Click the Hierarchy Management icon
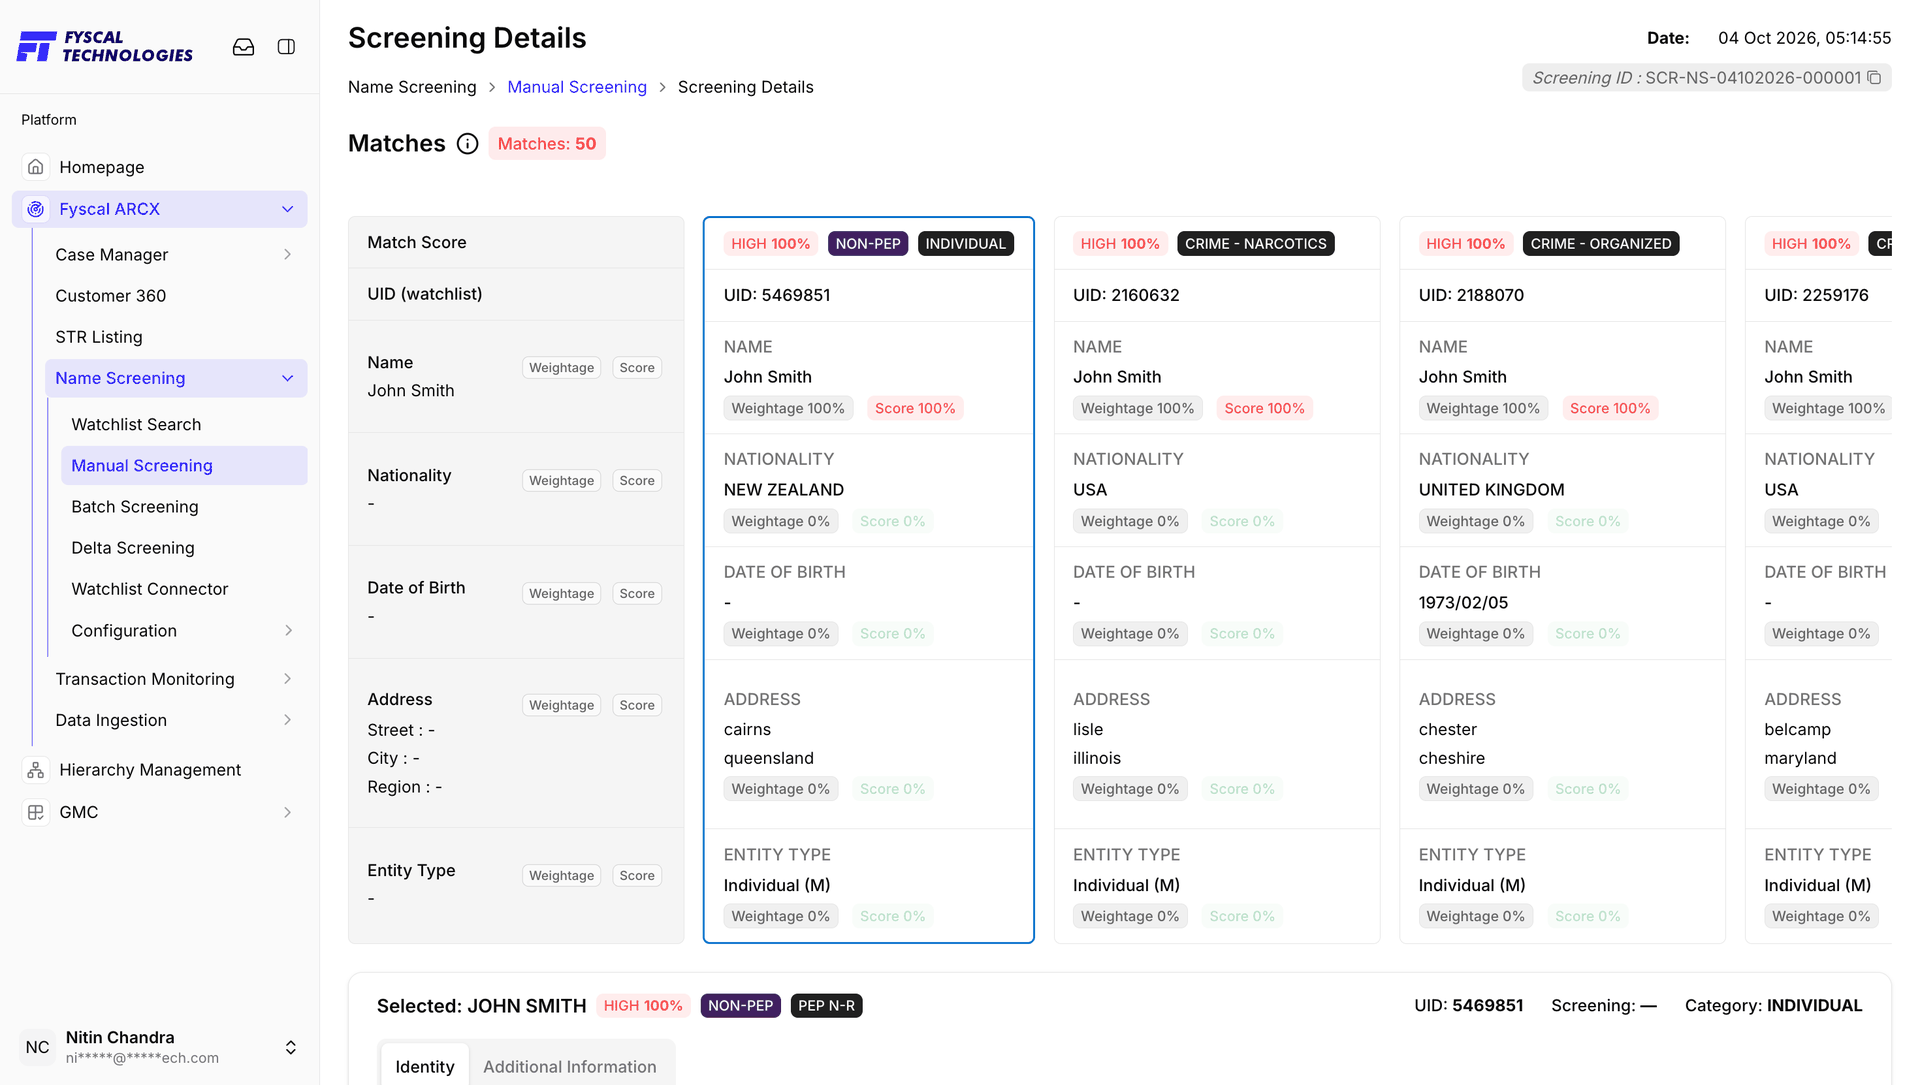Image resolution: width=1920 pixels, height=1085 pixels. (x=36, y=770)
